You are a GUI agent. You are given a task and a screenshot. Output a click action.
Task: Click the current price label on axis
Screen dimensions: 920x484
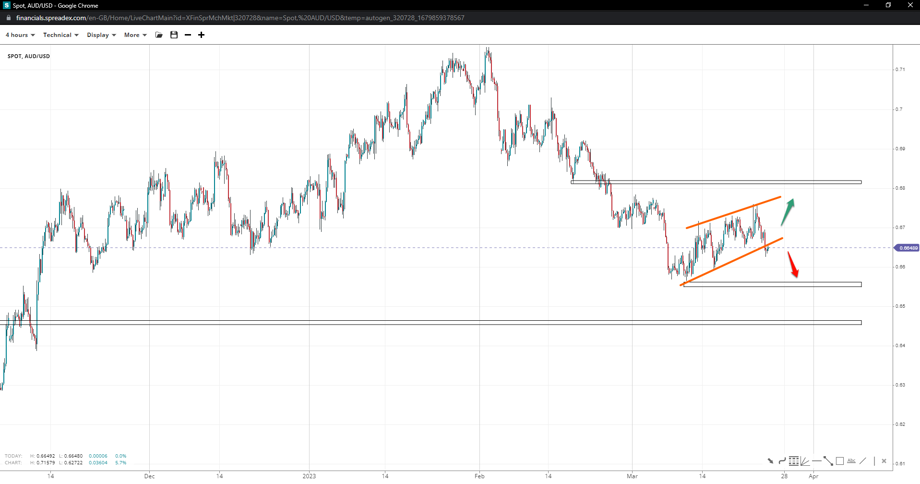907,248
